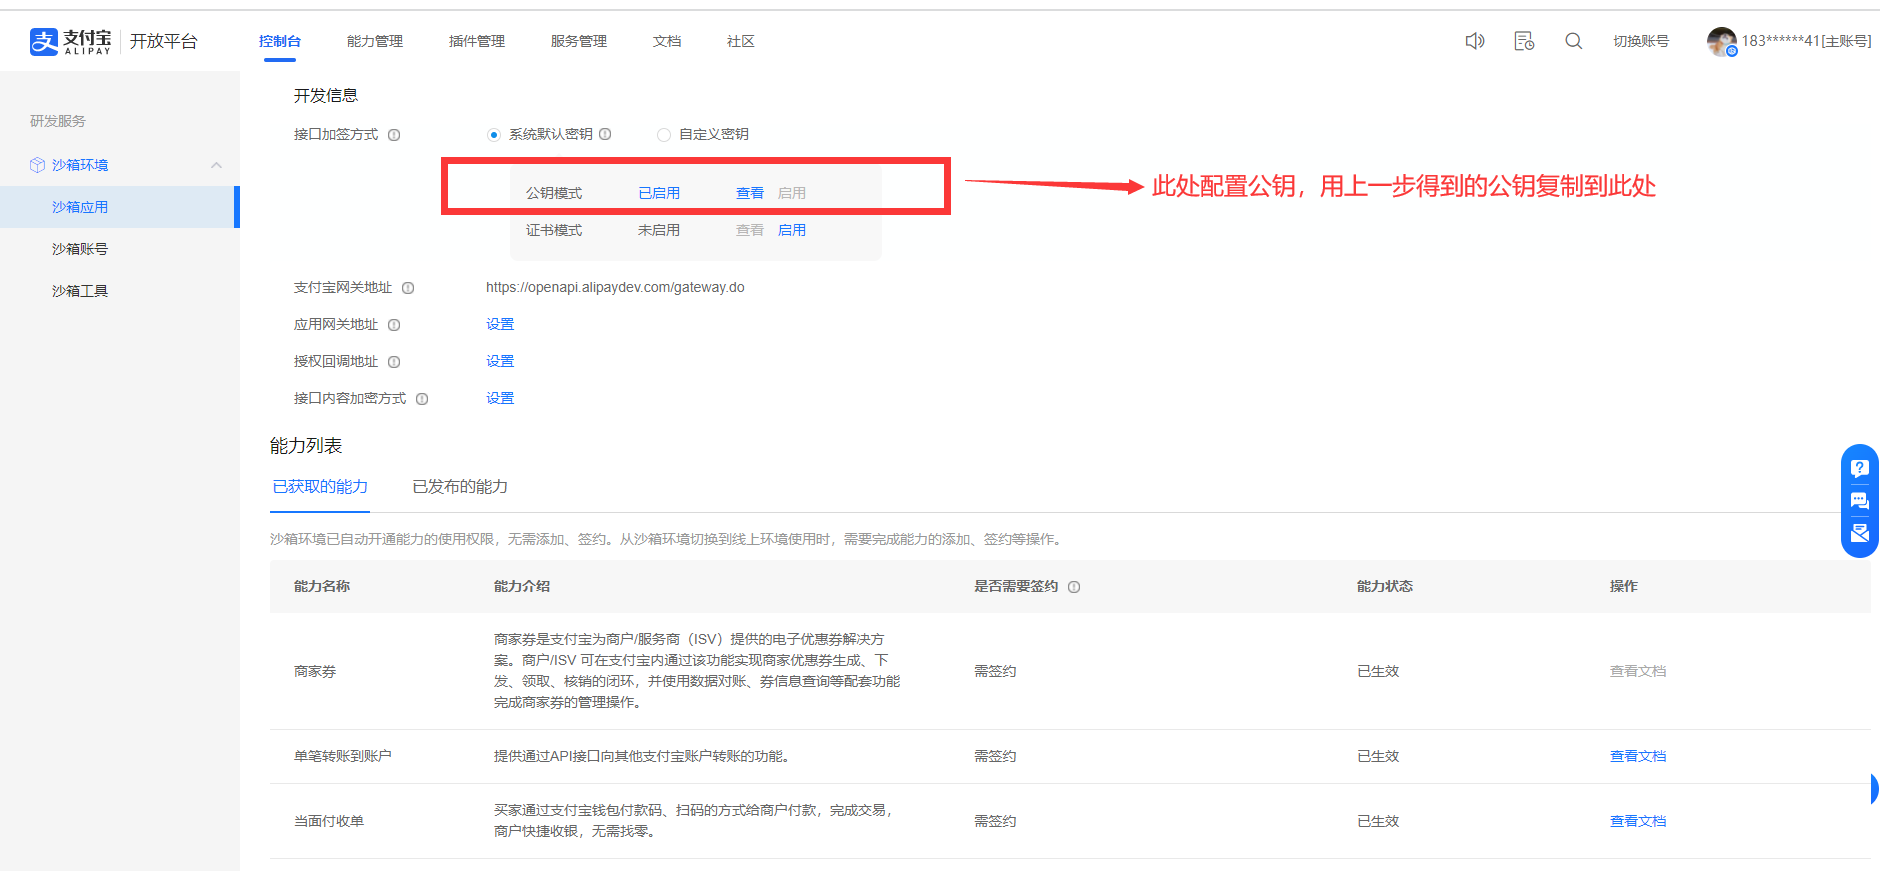
Task: Click 设置 for 授权回调地址
Action: point(500,361)
